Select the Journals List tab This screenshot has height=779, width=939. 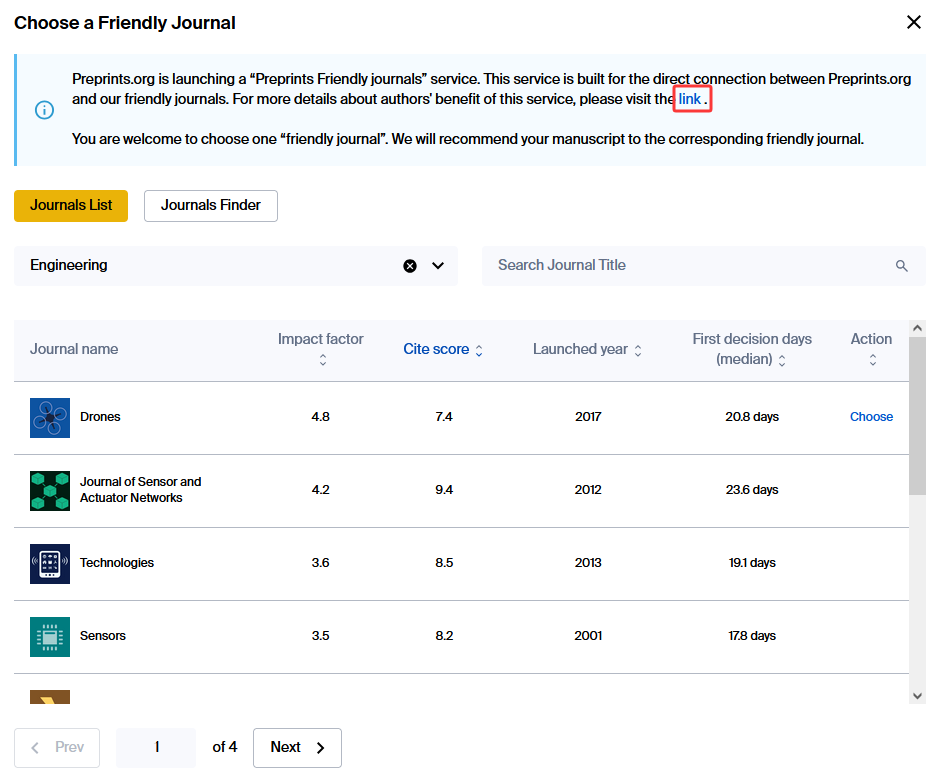pos(71,205)
